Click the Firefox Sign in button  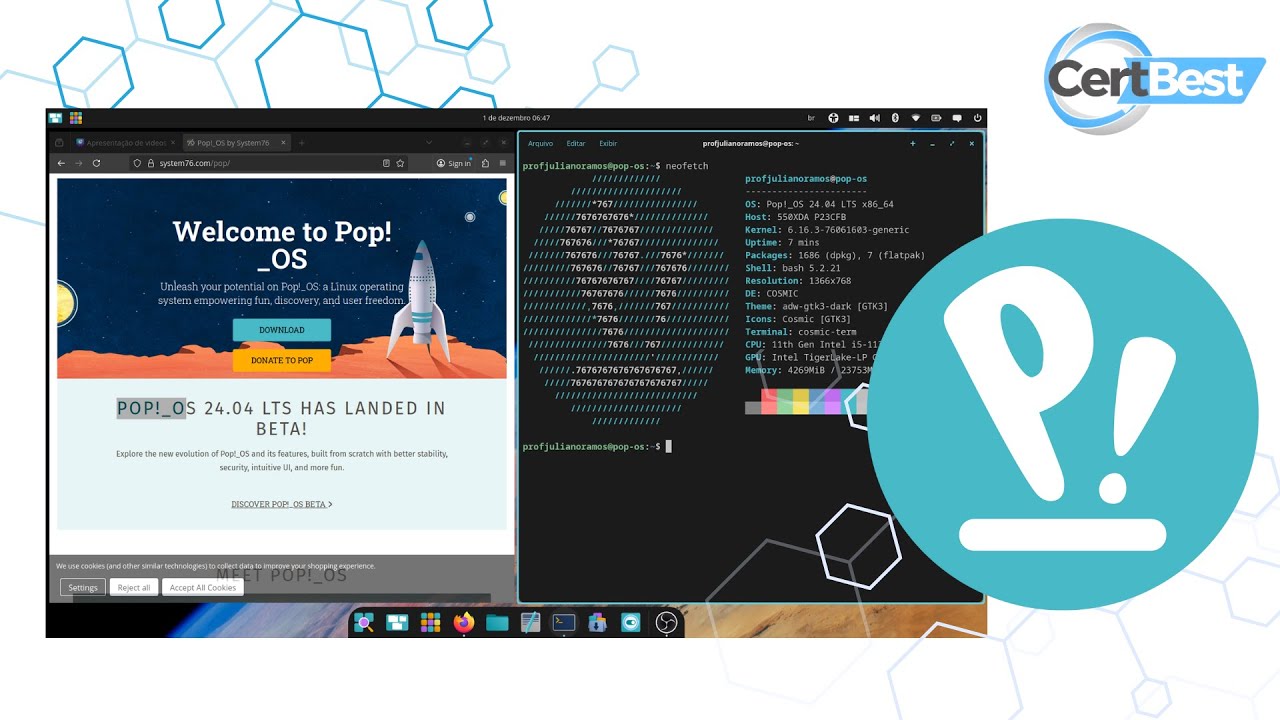454,163
